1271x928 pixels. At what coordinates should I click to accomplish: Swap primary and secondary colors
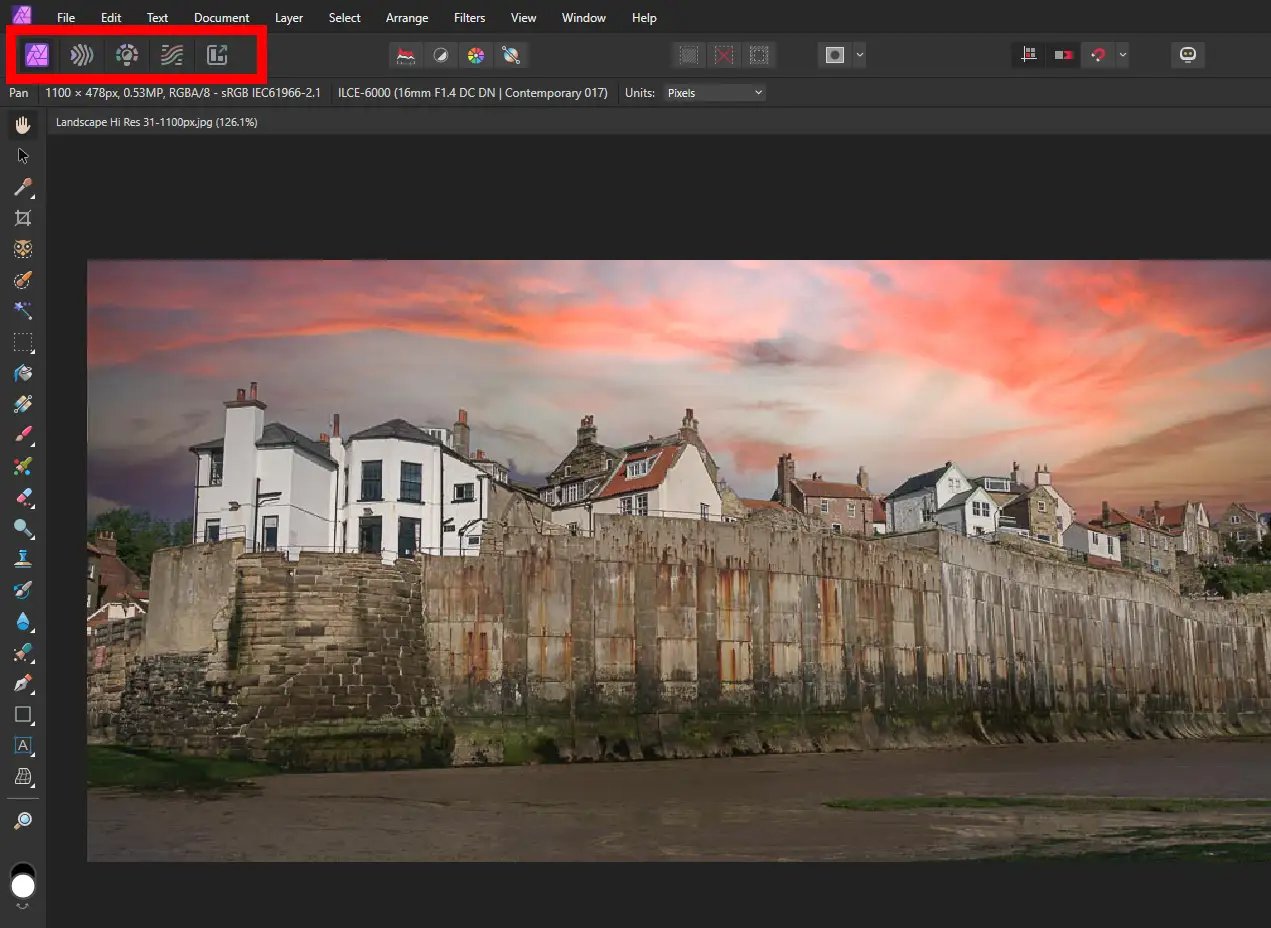point(23,906)
